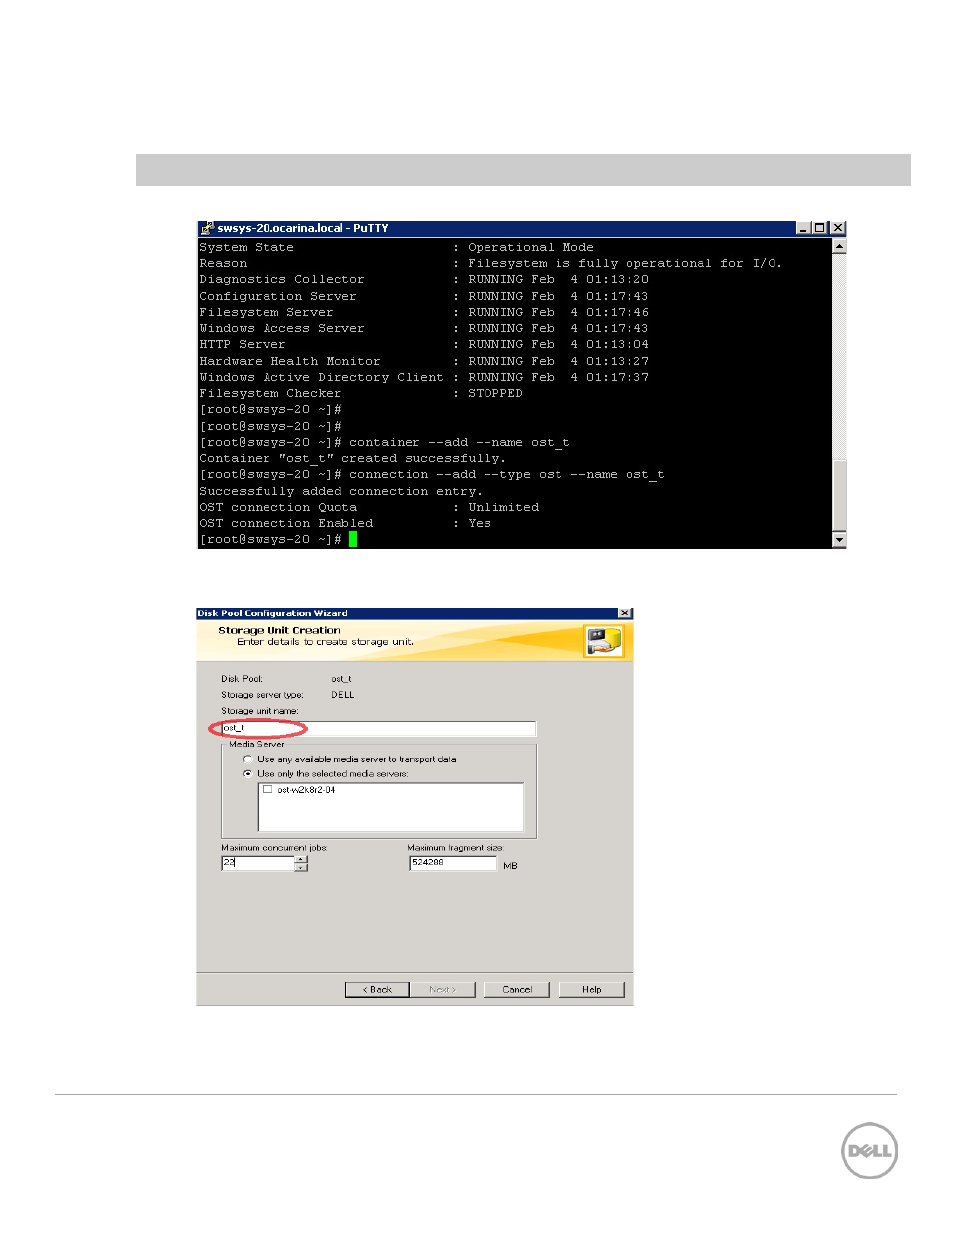The width and height of the screenshot is (954, 1235).
Task: Click the Back button in wizard
Action: 377,989
